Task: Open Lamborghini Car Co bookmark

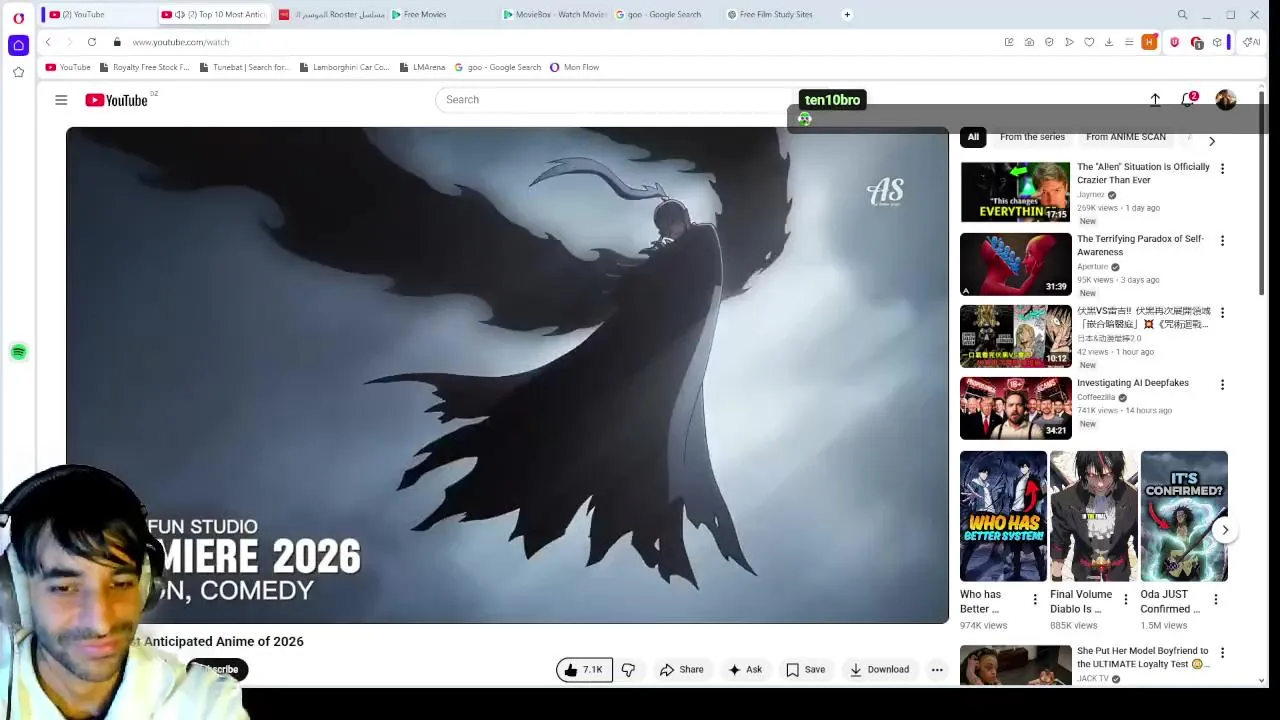Action: click(344, 67)
